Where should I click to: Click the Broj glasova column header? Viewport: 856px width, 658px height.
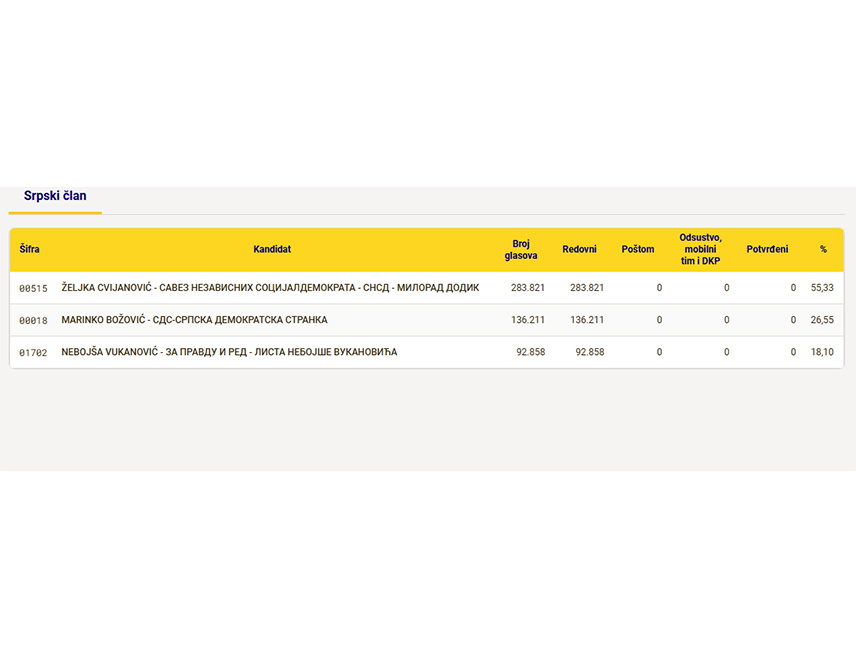coord(521,250)
